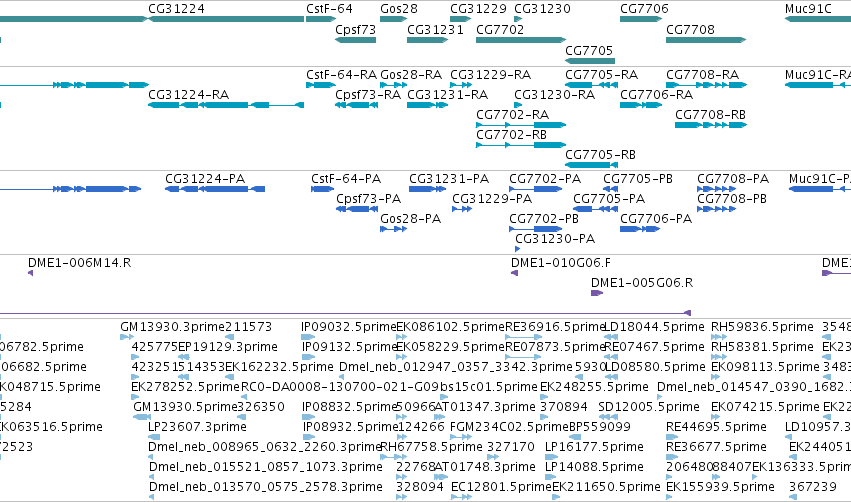
Task: Select the CstF-64-PA protein label
Action: pos(346,179)
